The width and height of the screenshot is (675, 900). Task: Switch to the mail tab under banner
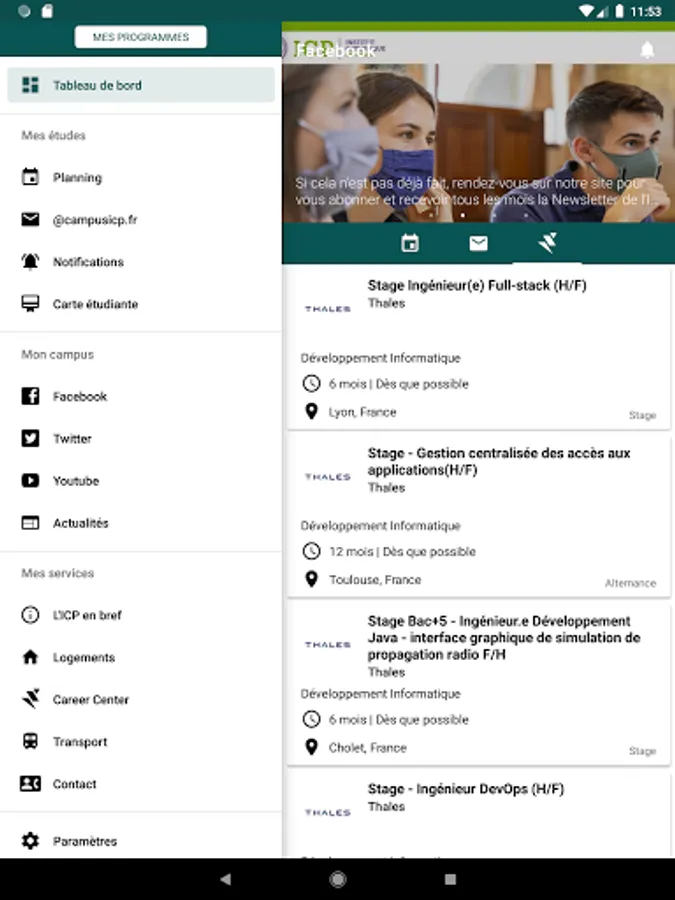[478, 243]
